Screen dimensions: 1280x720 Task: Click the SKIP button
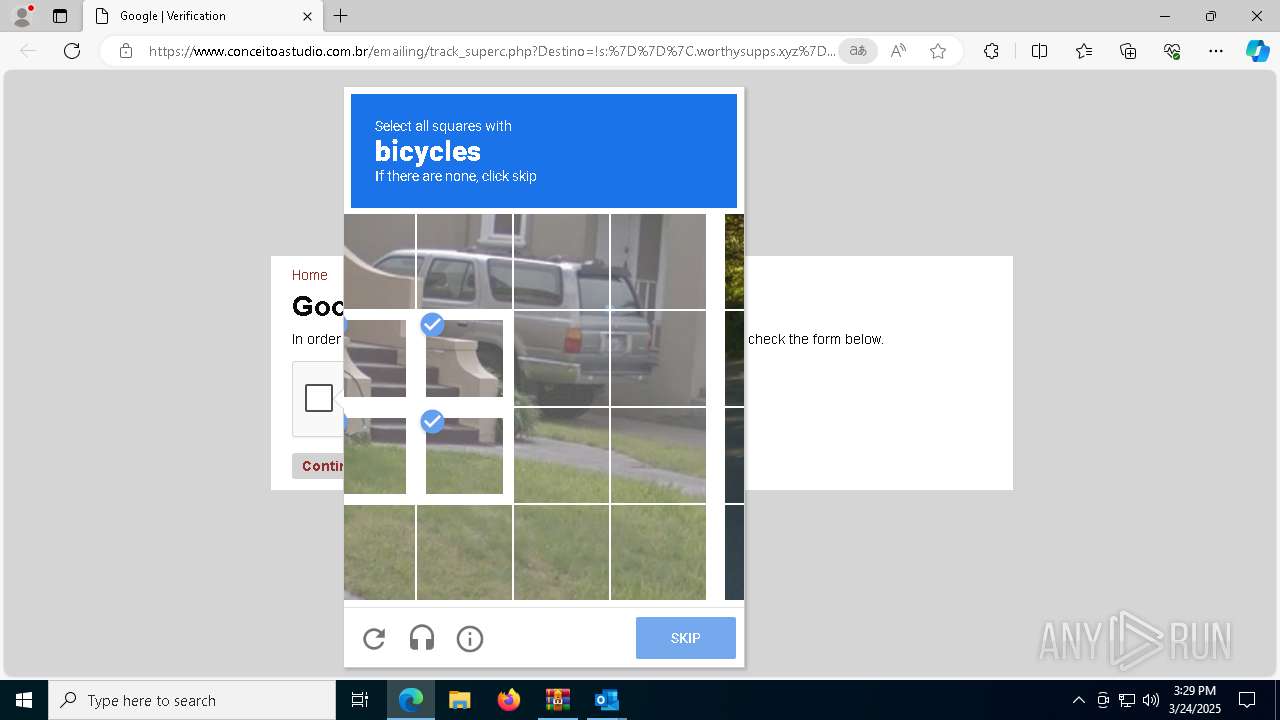point(686,638)
